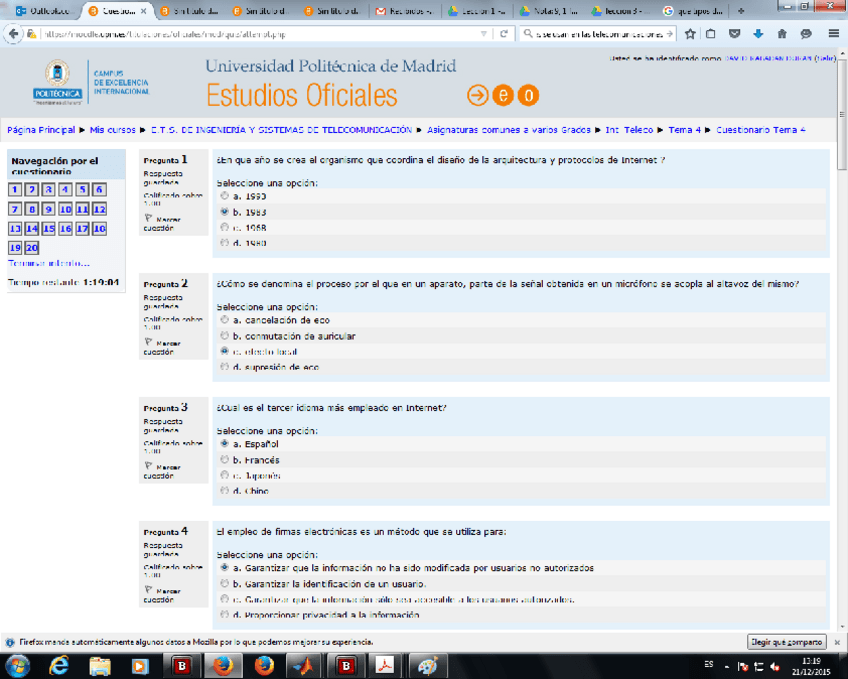Open Adobe Reader from the taskbar
The height and width of the screenshot is (679, 848).
pos(386,666)
